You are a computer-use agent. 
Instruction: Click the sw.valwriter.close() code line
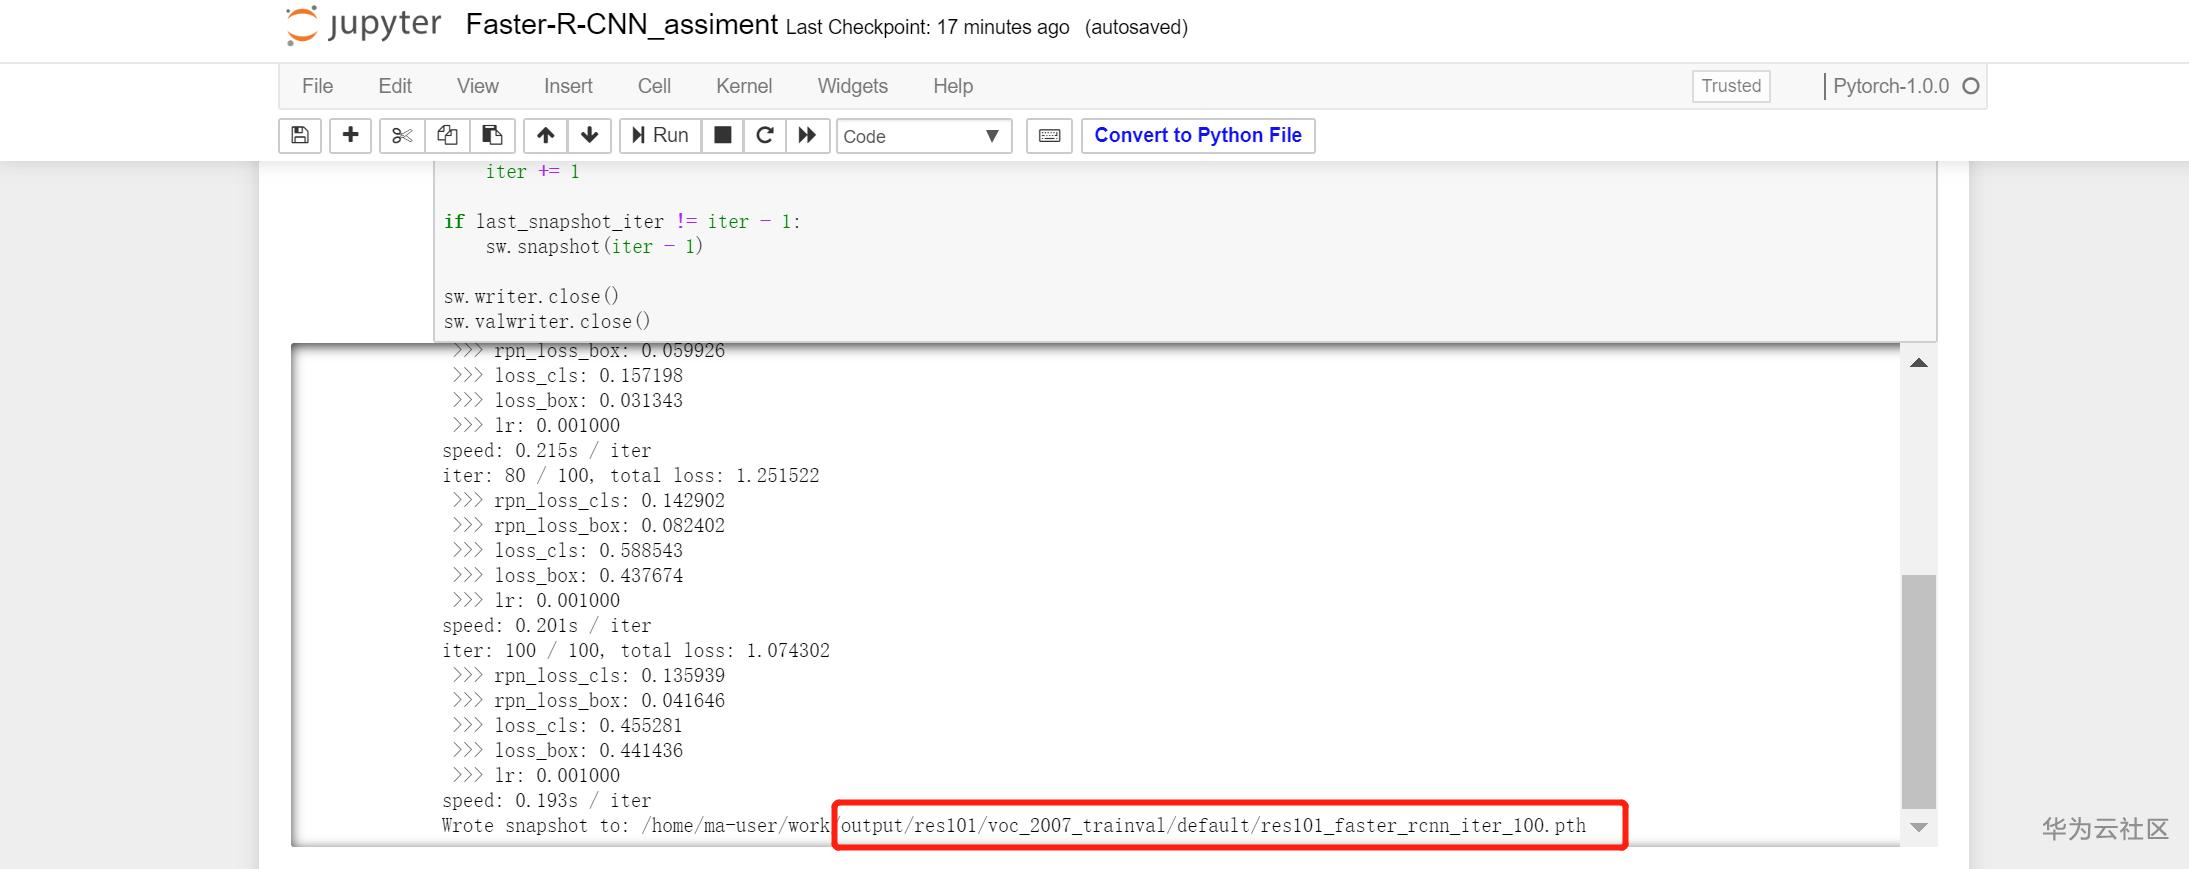[547, 322]
